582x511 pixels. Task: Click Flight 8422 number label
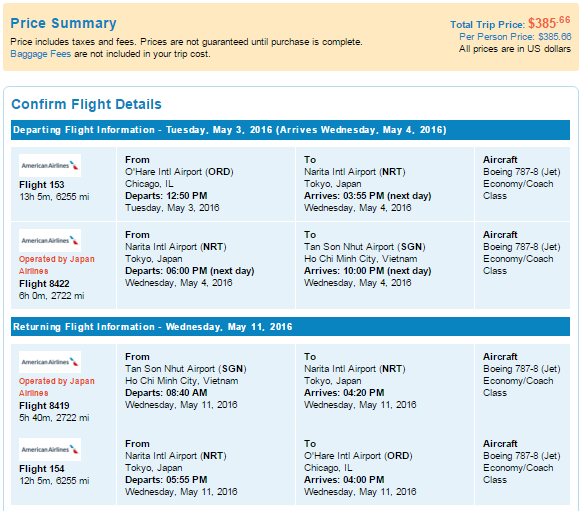(44, 284)
